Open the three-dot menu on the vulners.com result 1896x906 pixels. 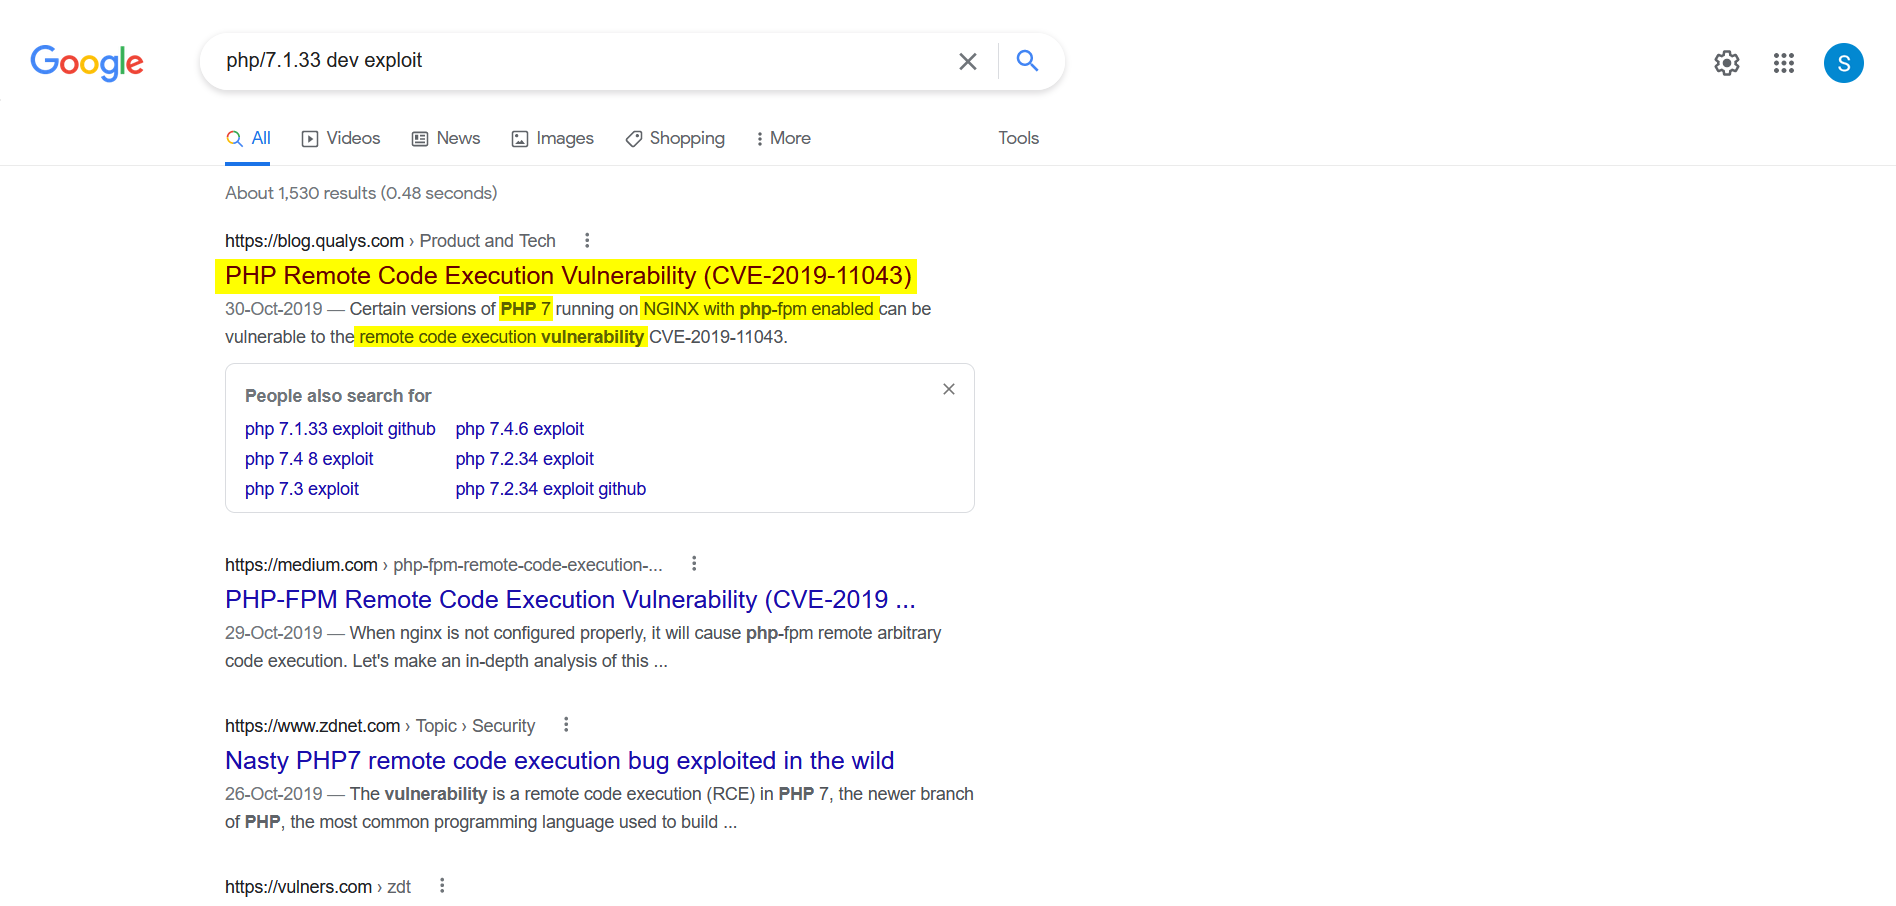pos(442,885)
